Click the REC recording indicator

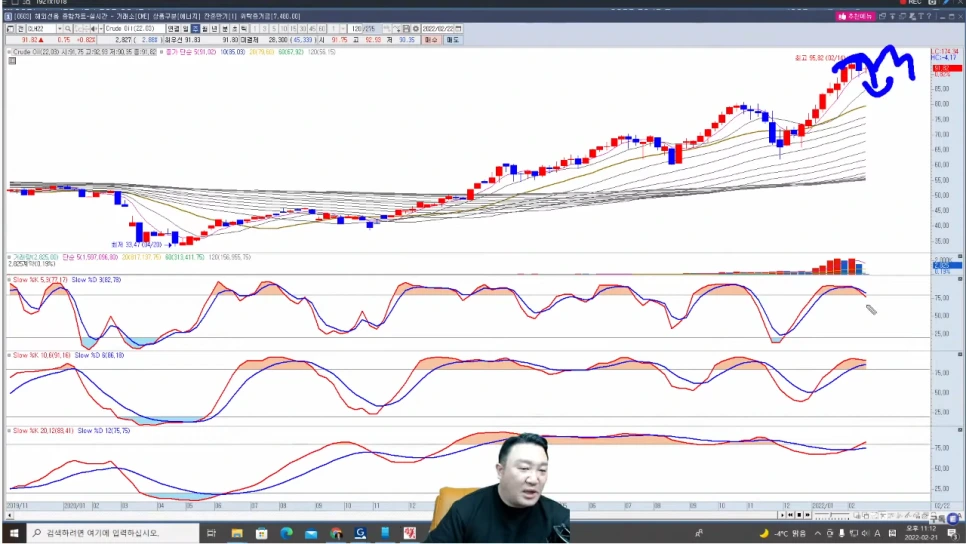tap(911, 2)
